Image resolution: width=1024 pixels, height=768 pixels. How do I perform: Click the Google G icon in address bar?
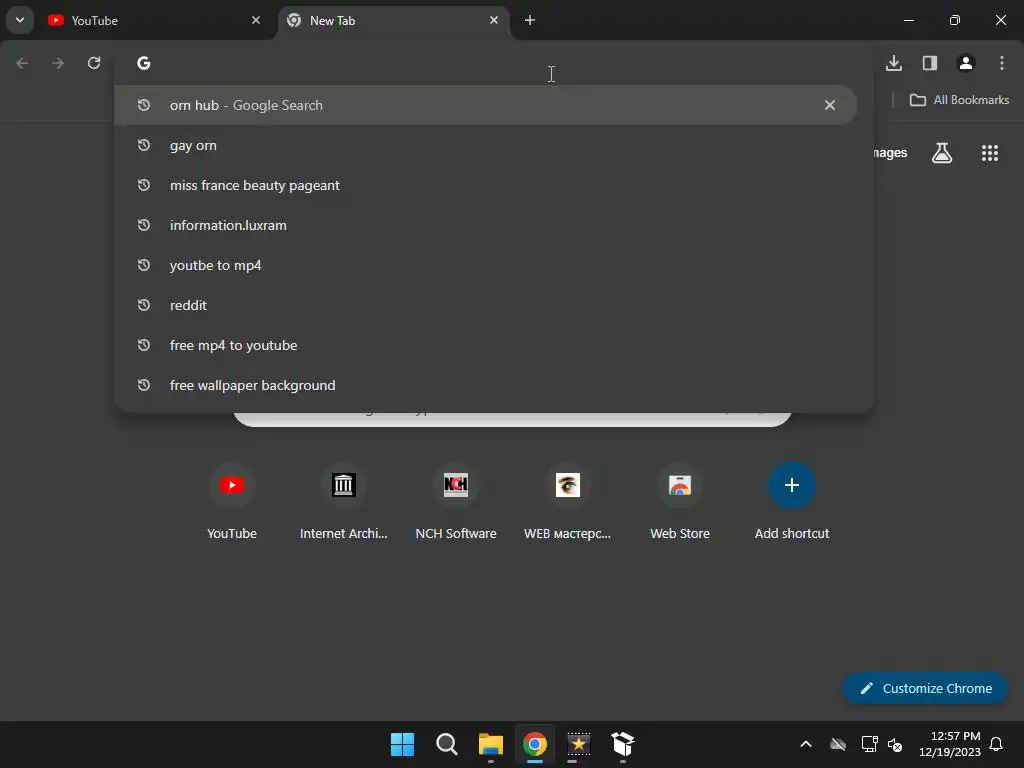pos(144,63)
